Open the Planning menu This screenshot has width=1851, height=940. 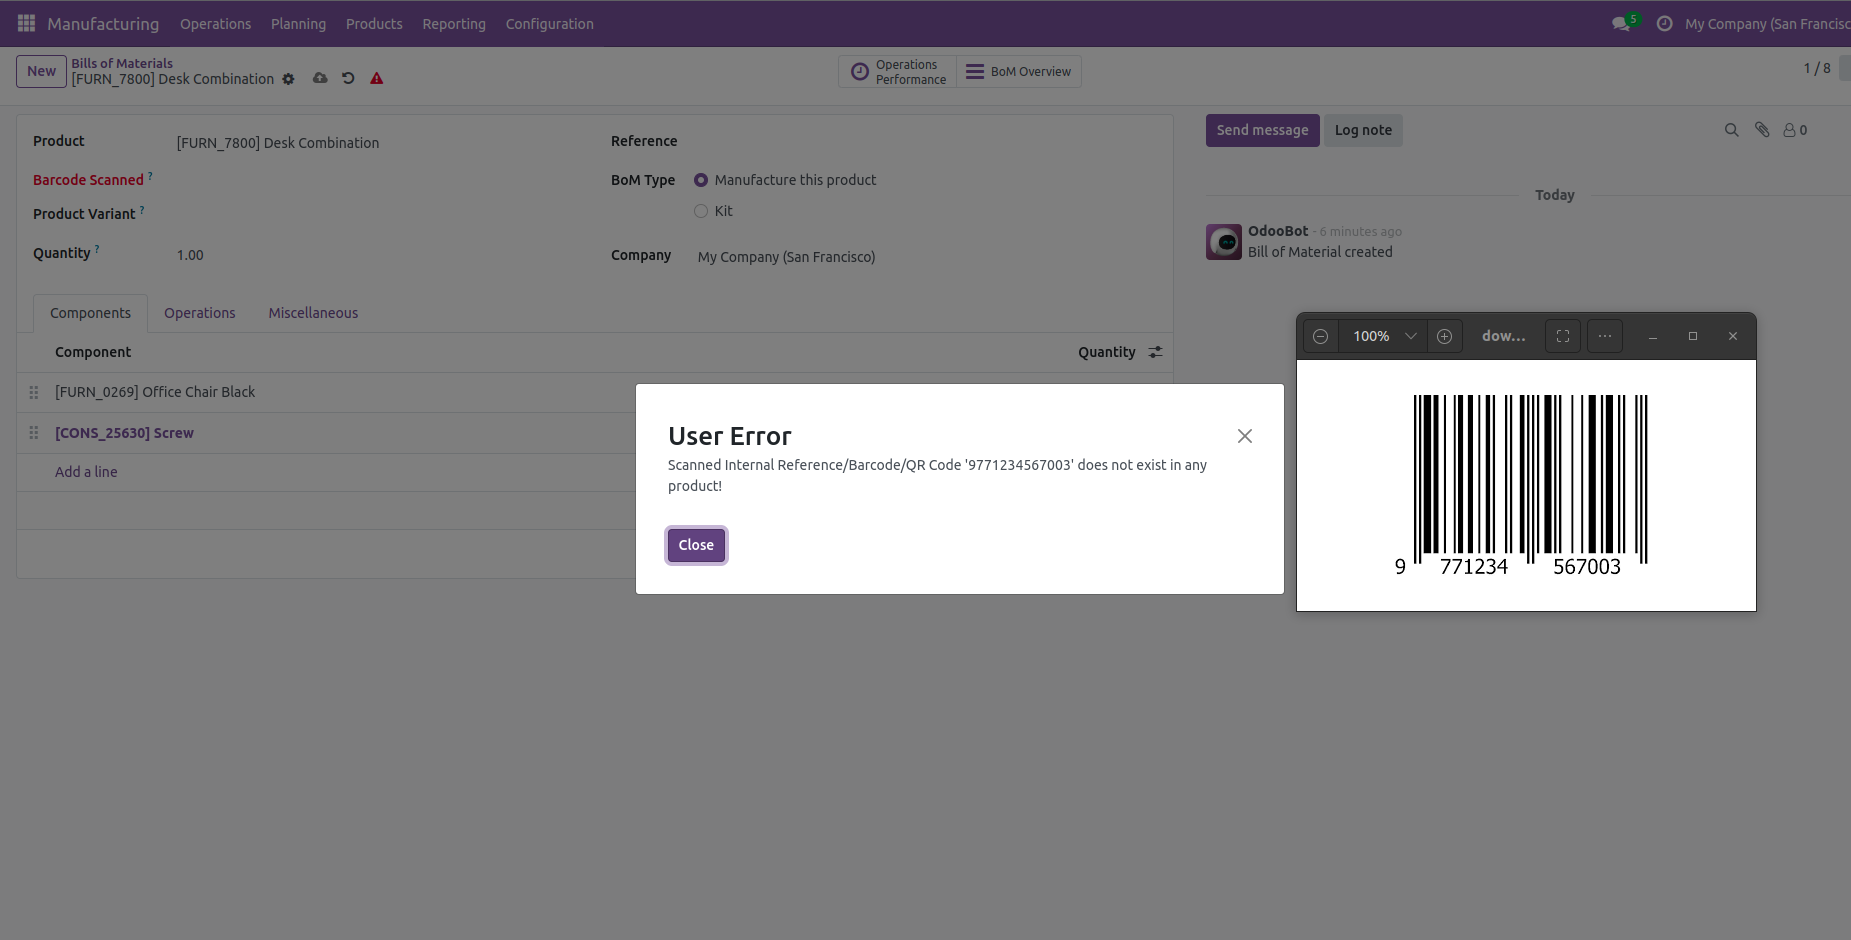coord(298,23)
